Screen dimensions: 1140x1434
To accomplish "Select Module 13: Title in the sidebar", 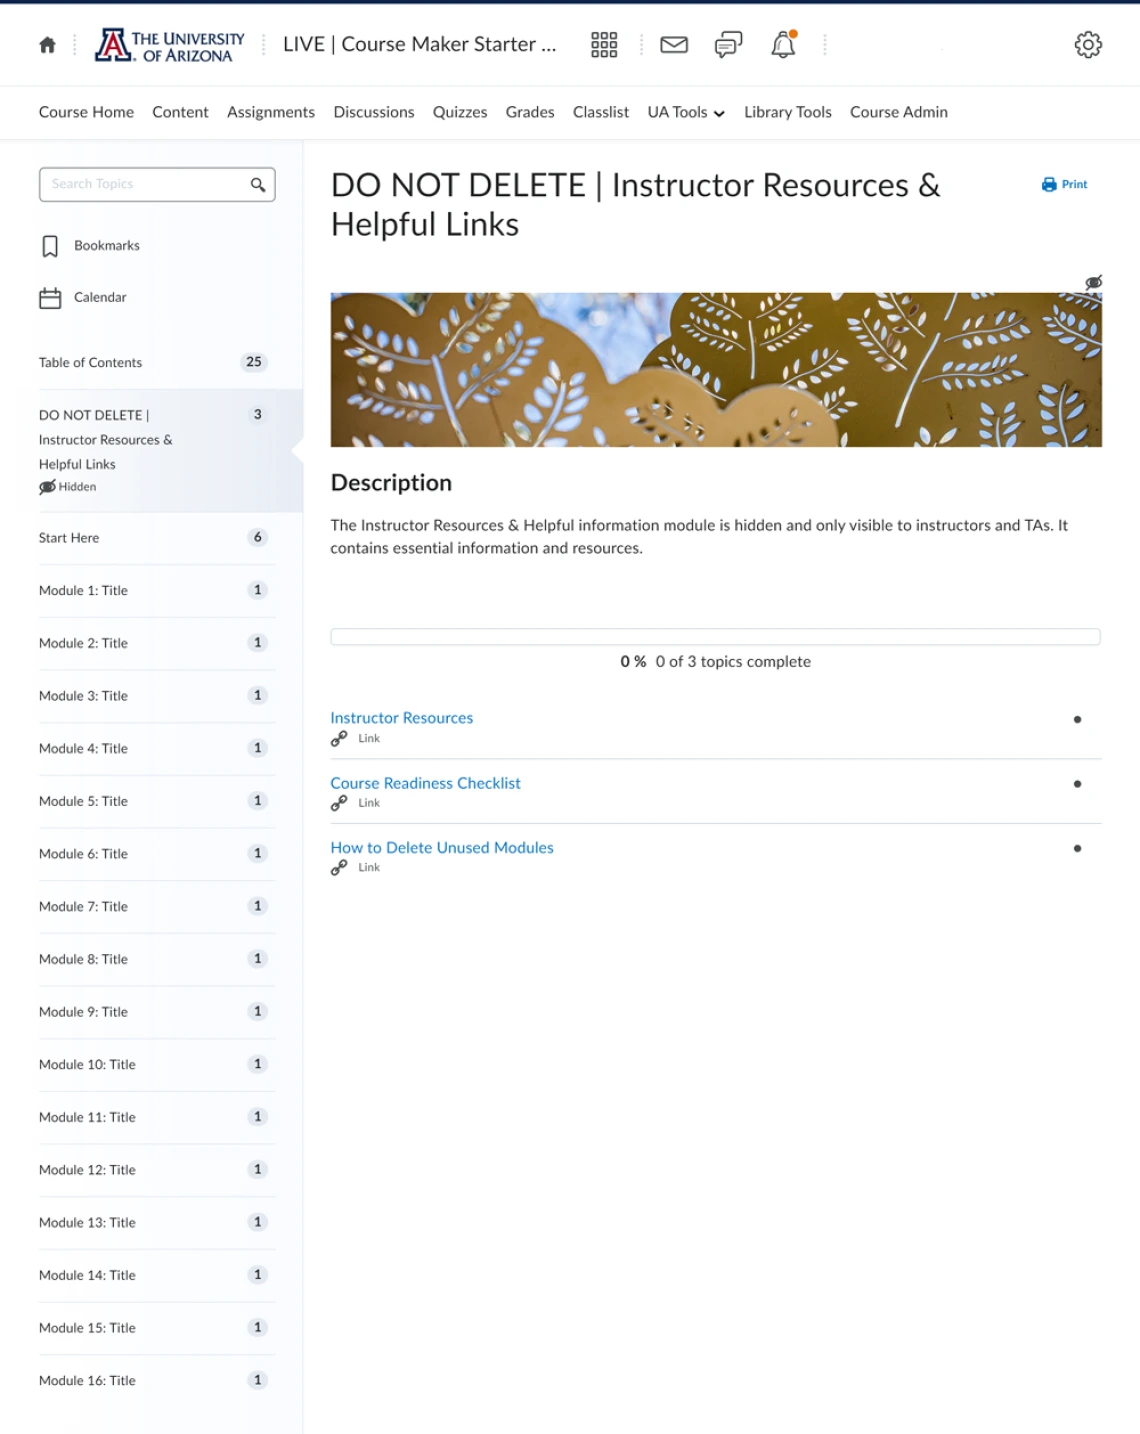I will (157, 1223).
